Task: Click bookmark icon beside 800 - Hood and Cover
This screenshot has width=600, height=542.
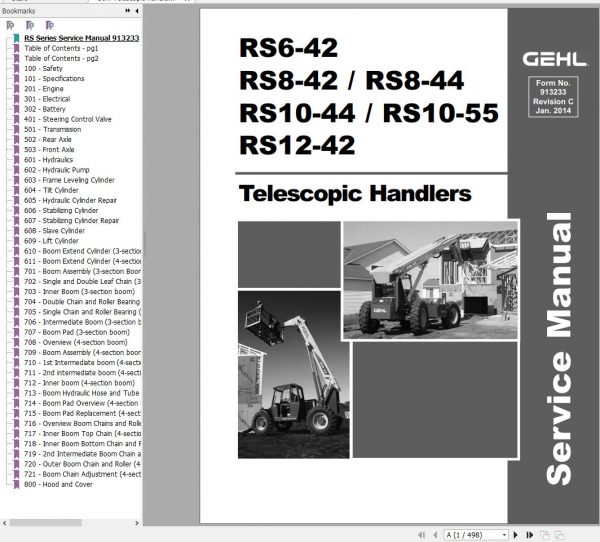Action: click(16, 484)
